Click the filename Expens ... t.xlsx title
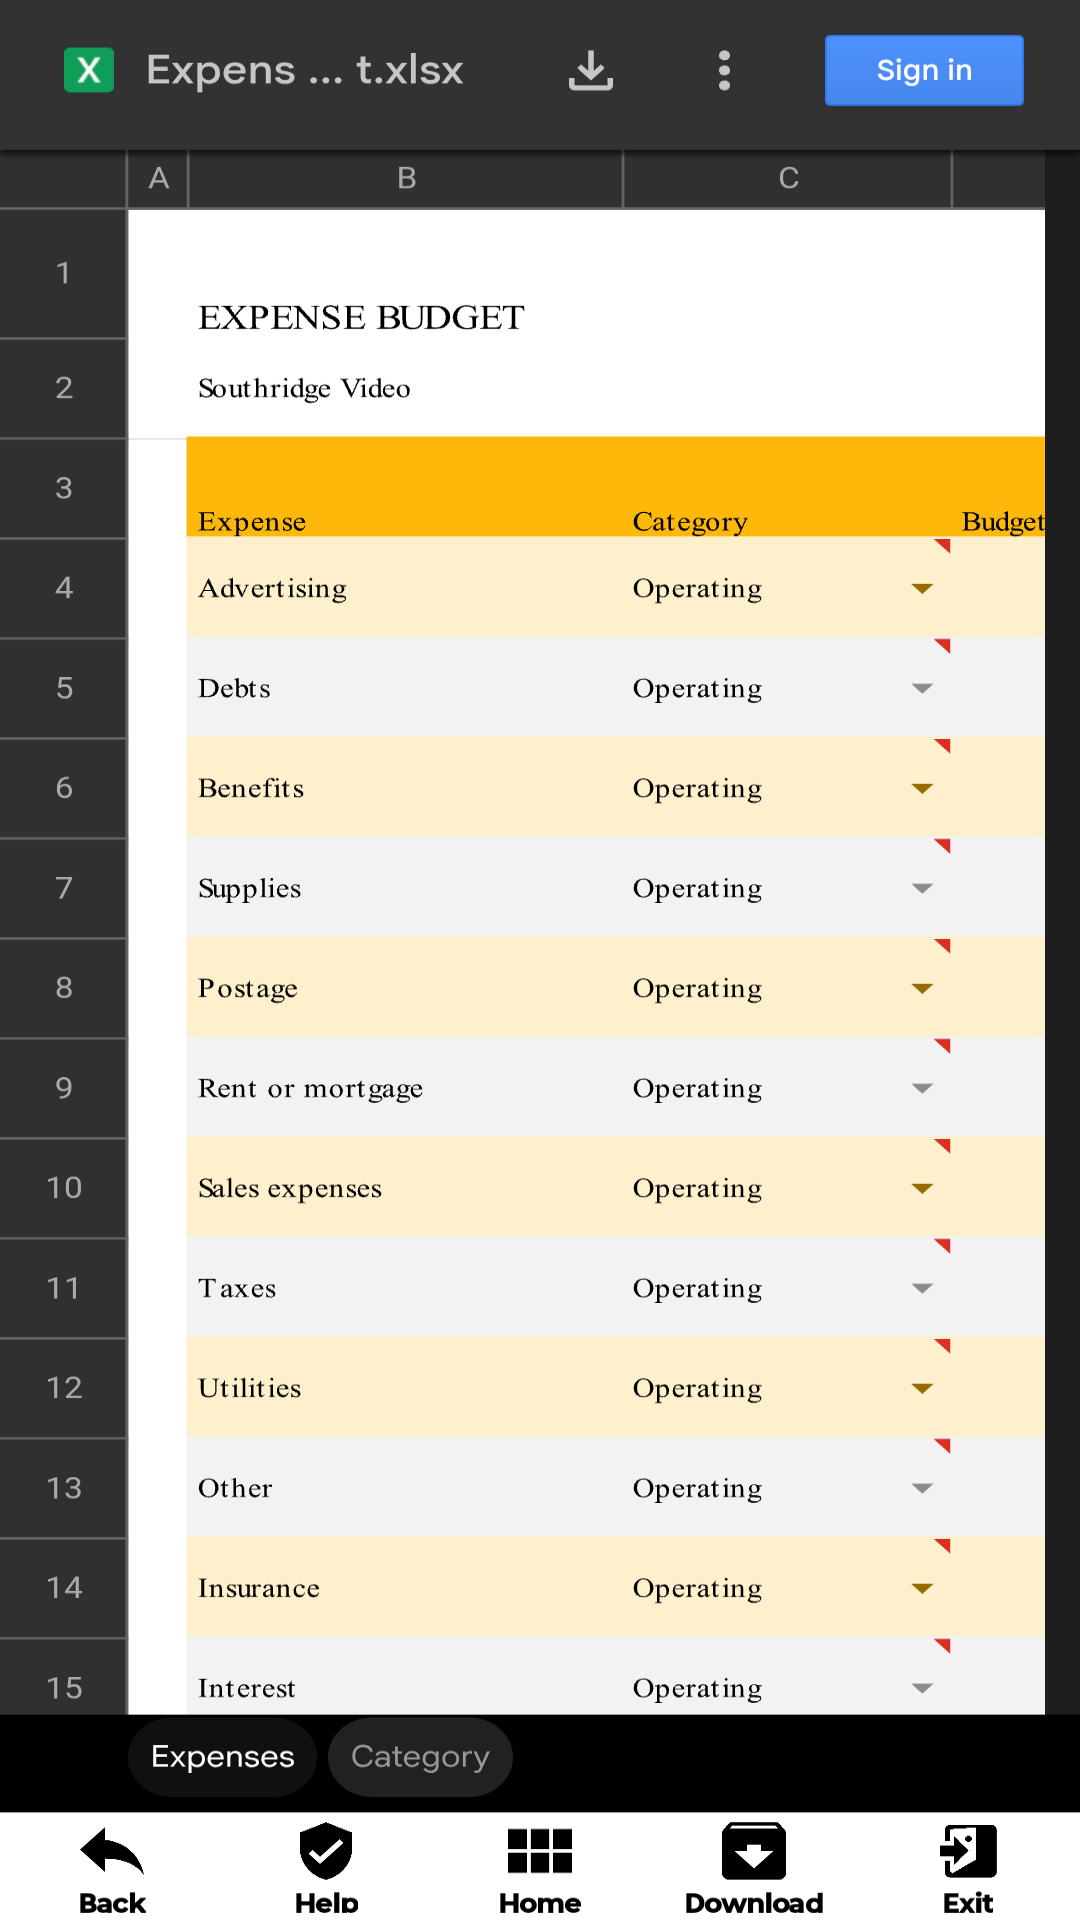This screenshot has width=1080, height=1920. click(x=305, y=70)
